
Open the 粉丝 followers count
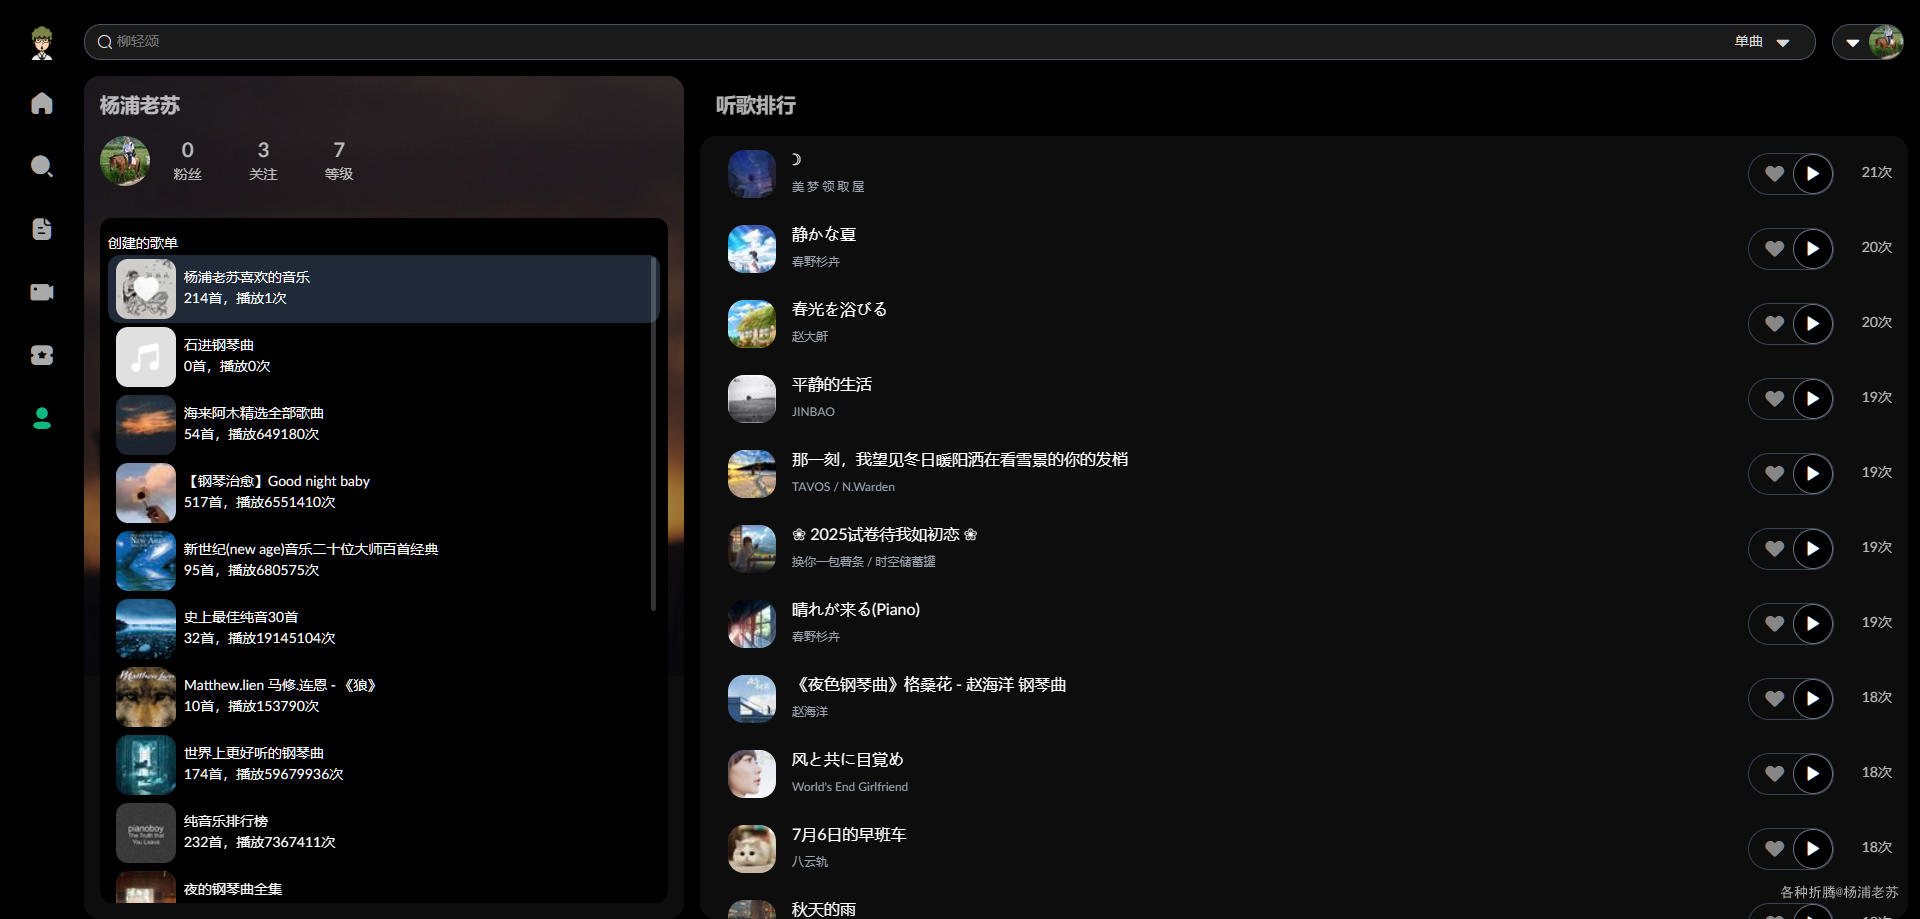tap(187, 160)
